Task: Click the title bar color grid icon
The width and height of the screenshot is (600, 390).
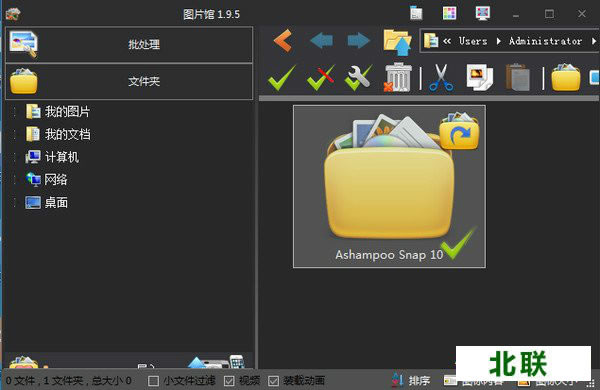Action: coord(449,13)
